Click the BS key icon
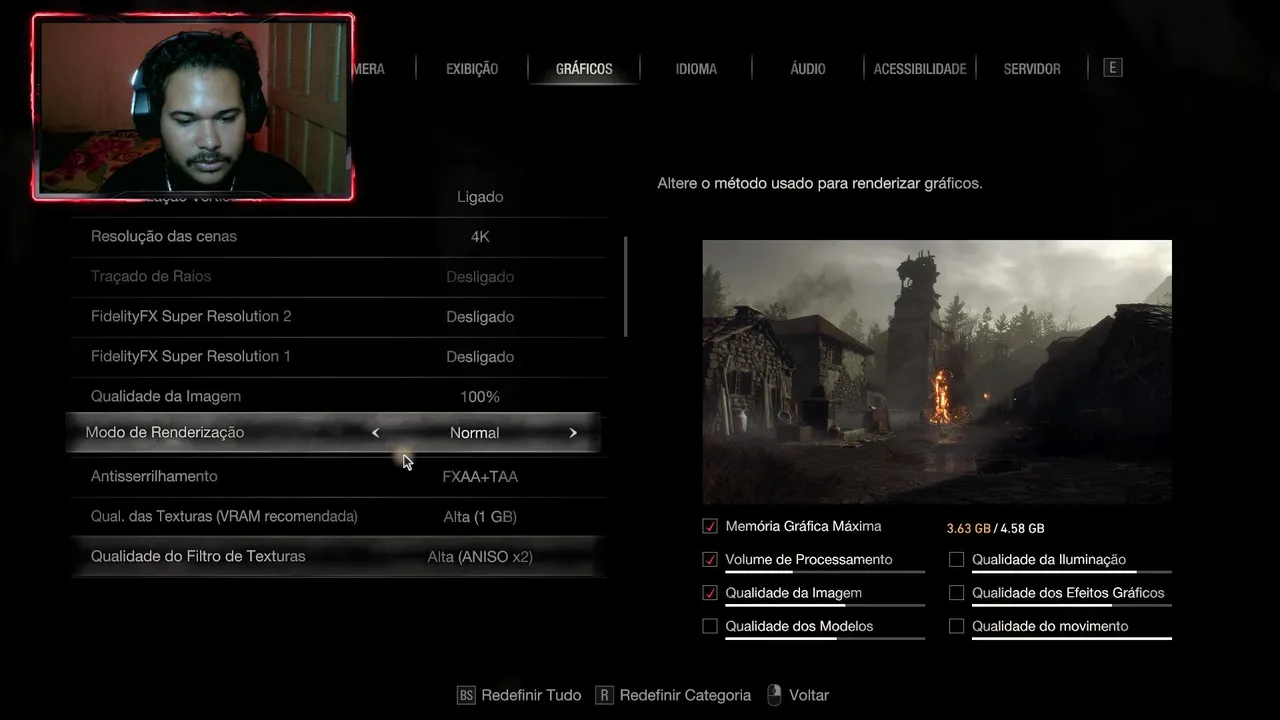The width and height of the screenshot is (1280, 720). pos(465,695)
